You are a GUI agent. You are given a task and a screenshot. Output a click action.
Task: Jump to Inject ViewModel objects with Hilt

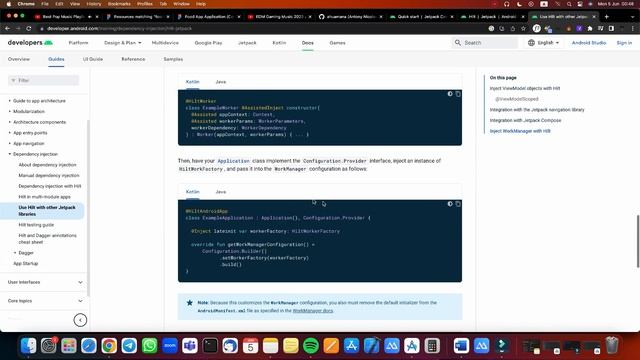525,88
